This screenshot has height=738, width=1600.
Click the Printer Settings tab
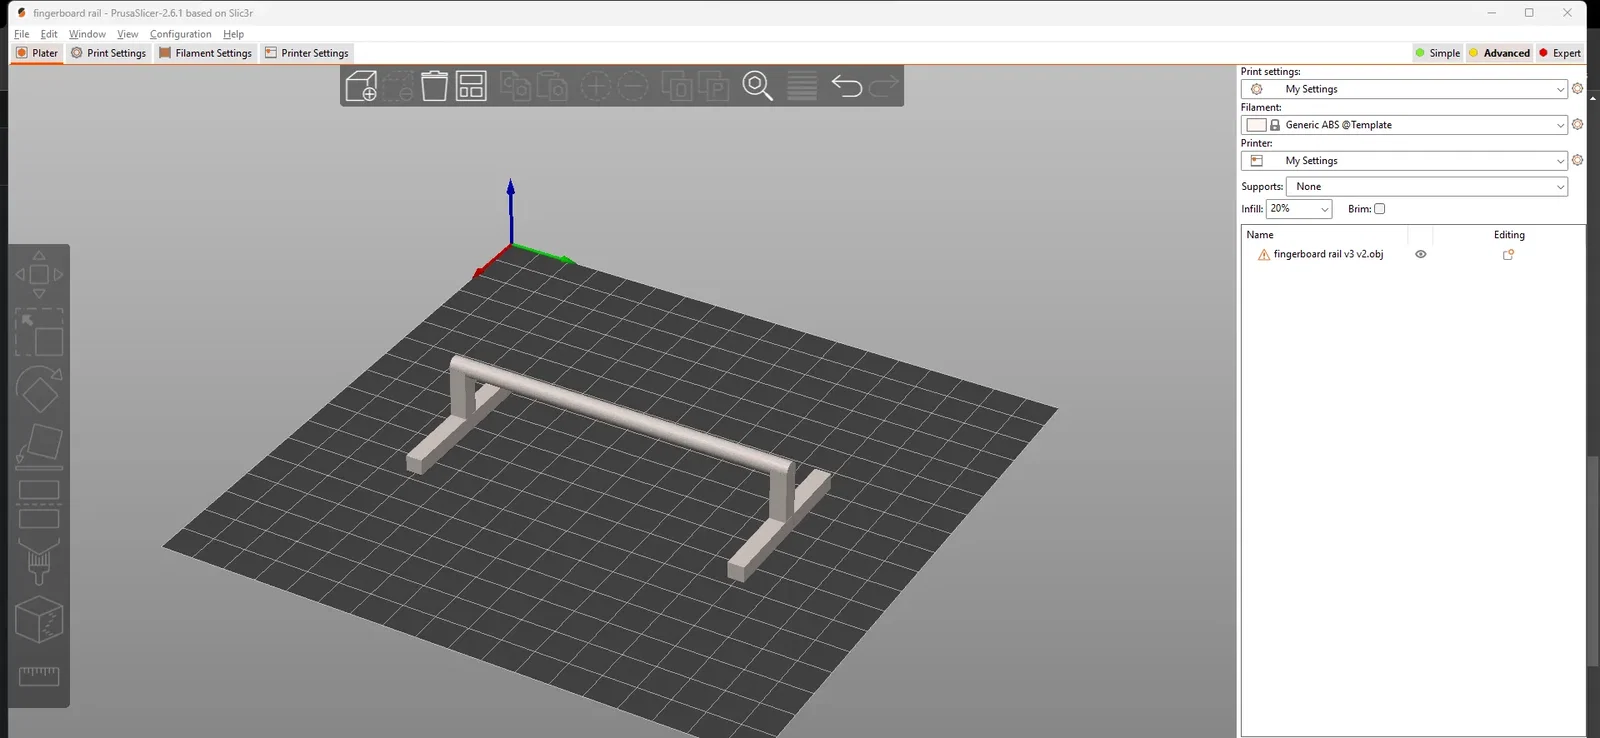tap(306, 53)
